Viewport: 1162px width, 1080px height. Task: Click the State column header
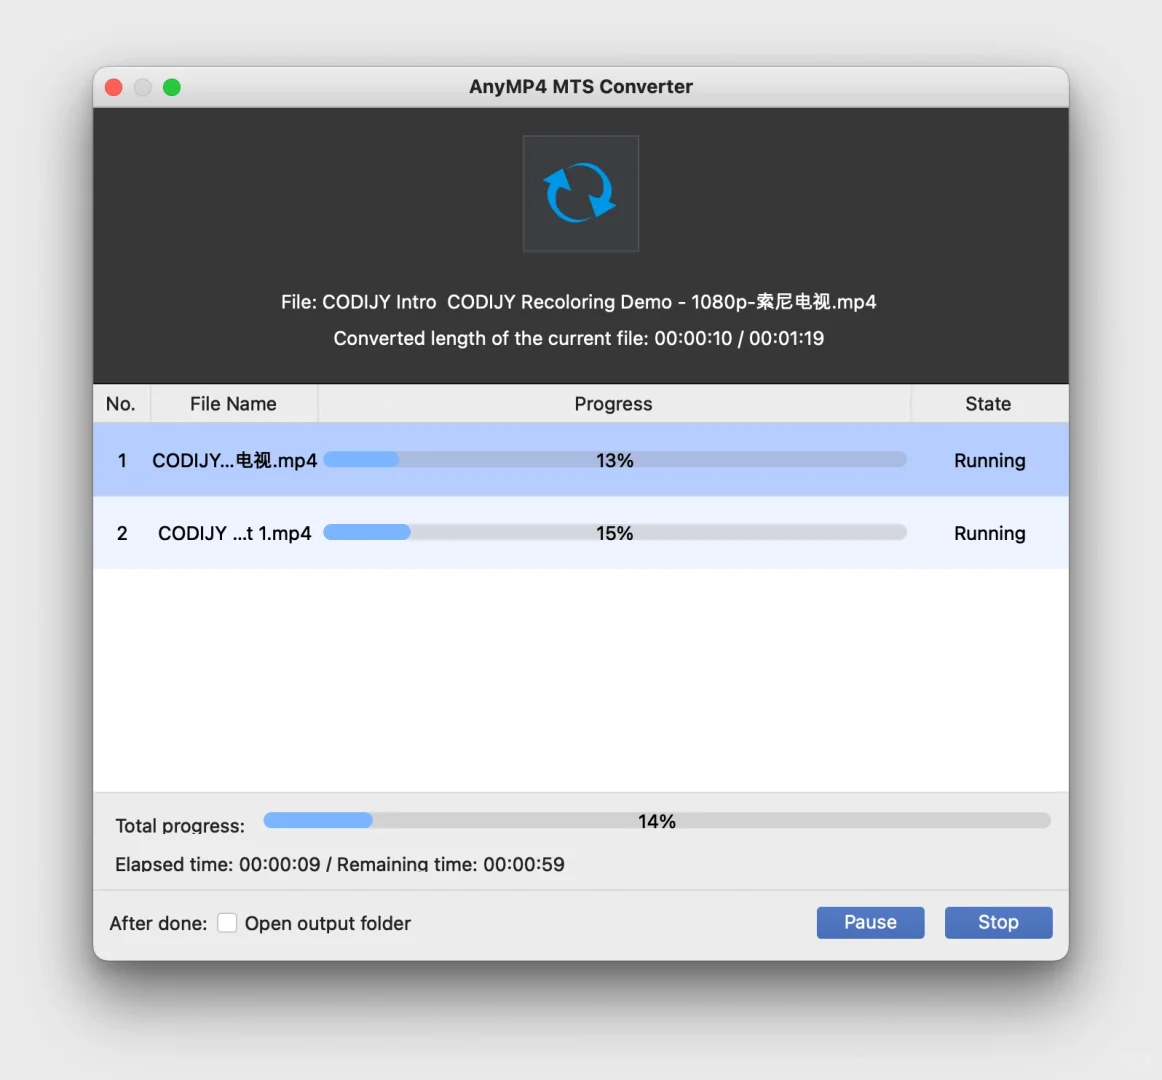[988, 403]
